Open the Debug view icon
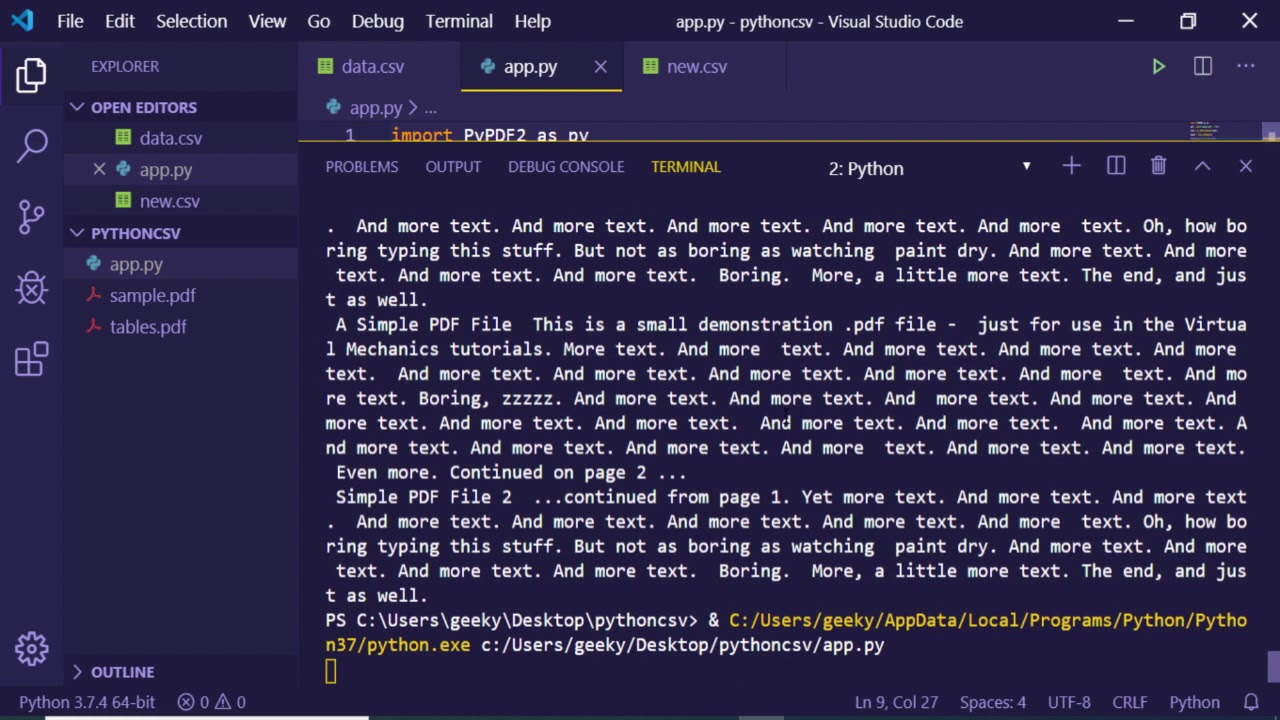The image size is (1280, 720). click(x=32, y=289)
